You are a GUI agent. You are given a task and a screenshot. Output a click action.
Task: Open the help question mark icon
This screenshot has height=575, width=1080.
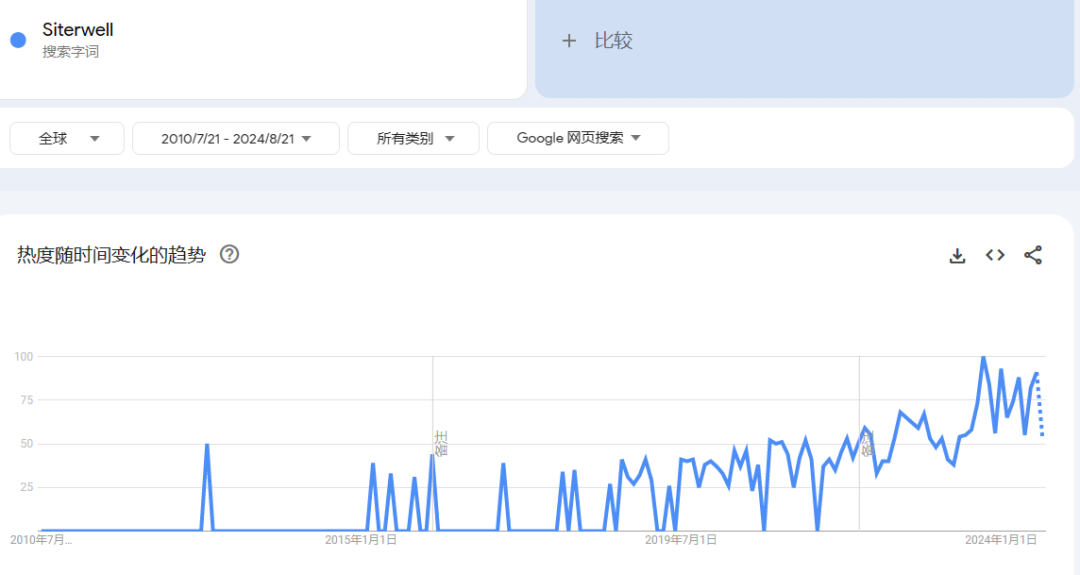coord(229,254)
